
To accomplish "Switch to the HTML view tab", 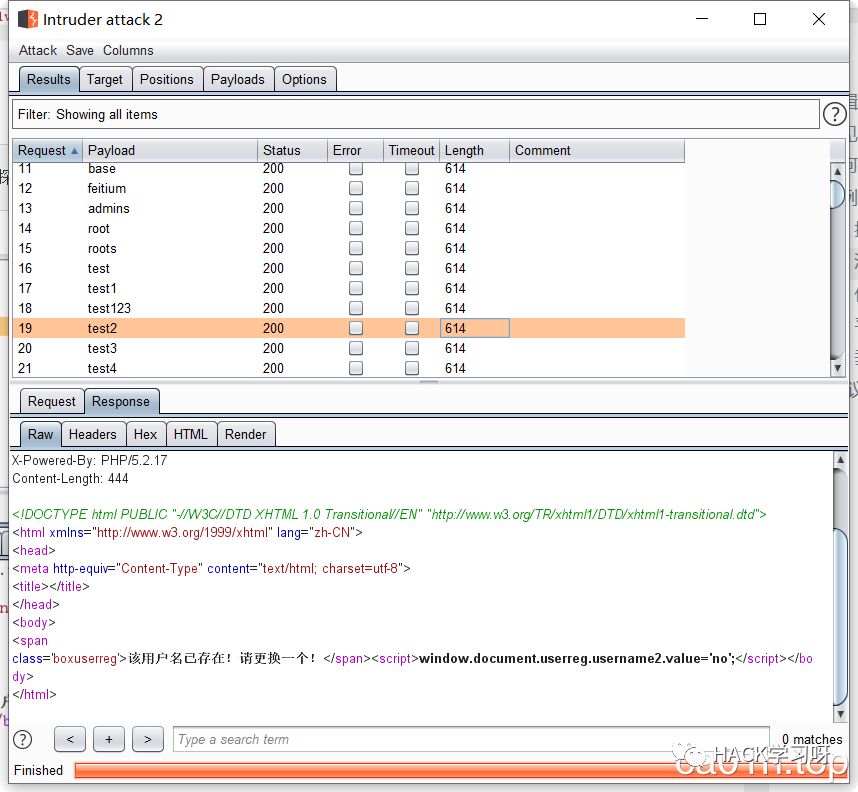I will [x=190, y=435].
